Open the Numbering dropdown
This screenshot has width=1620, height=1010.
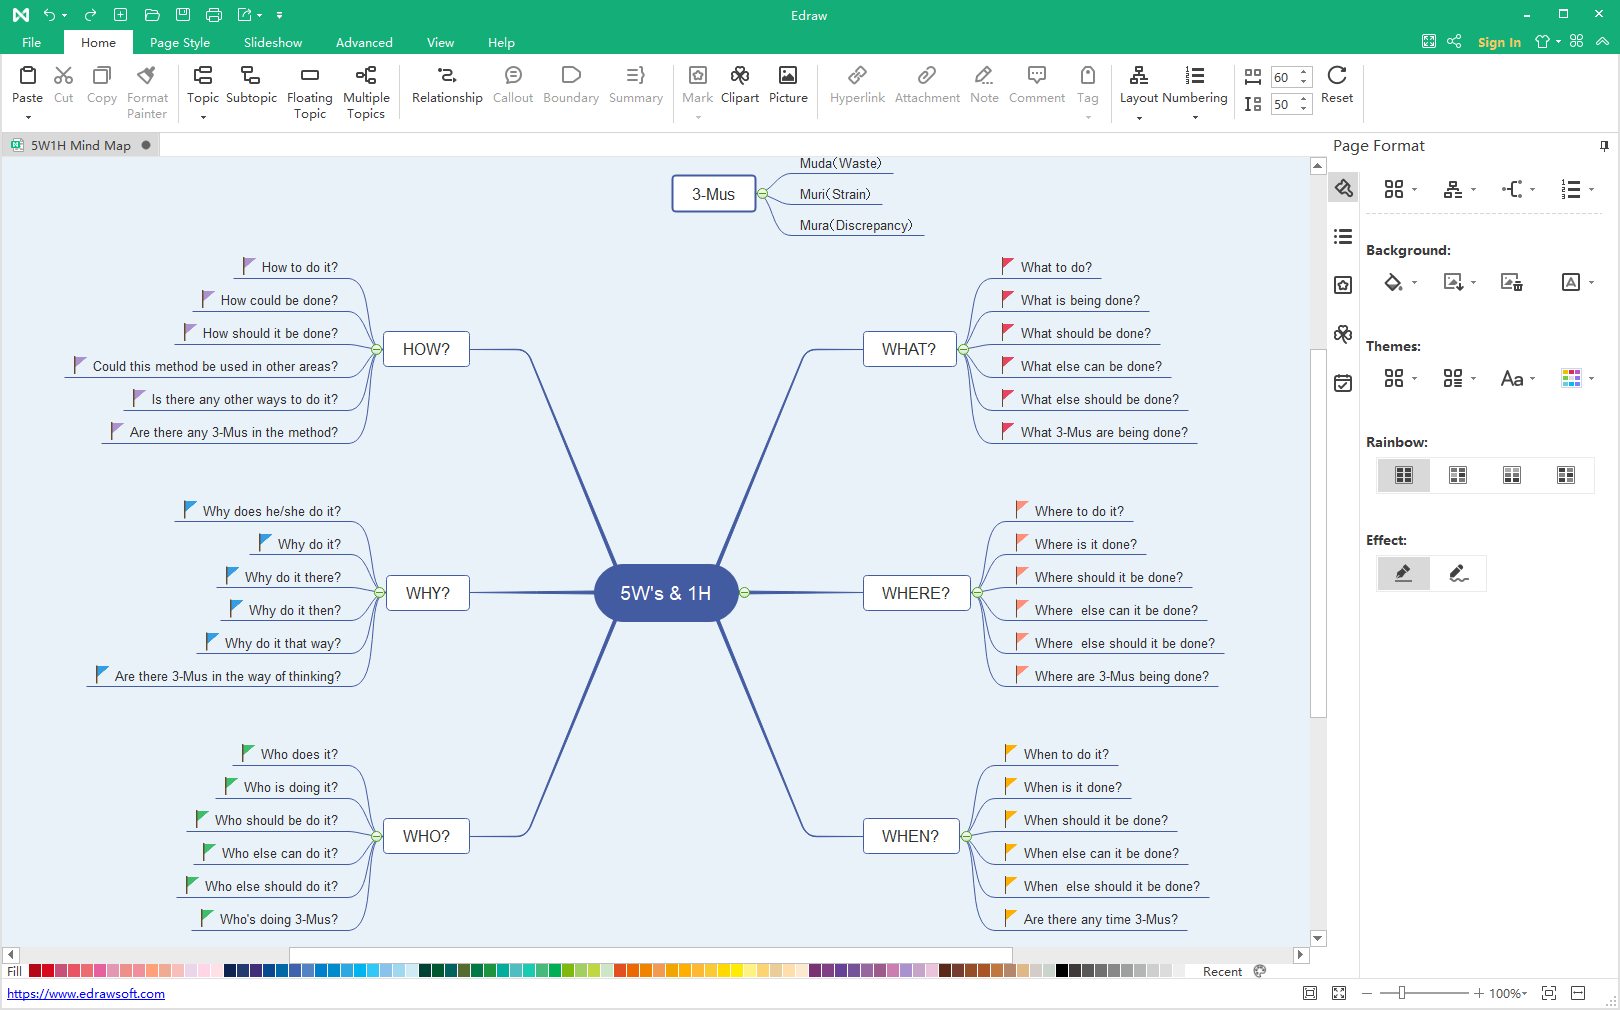coord(1194,118)
